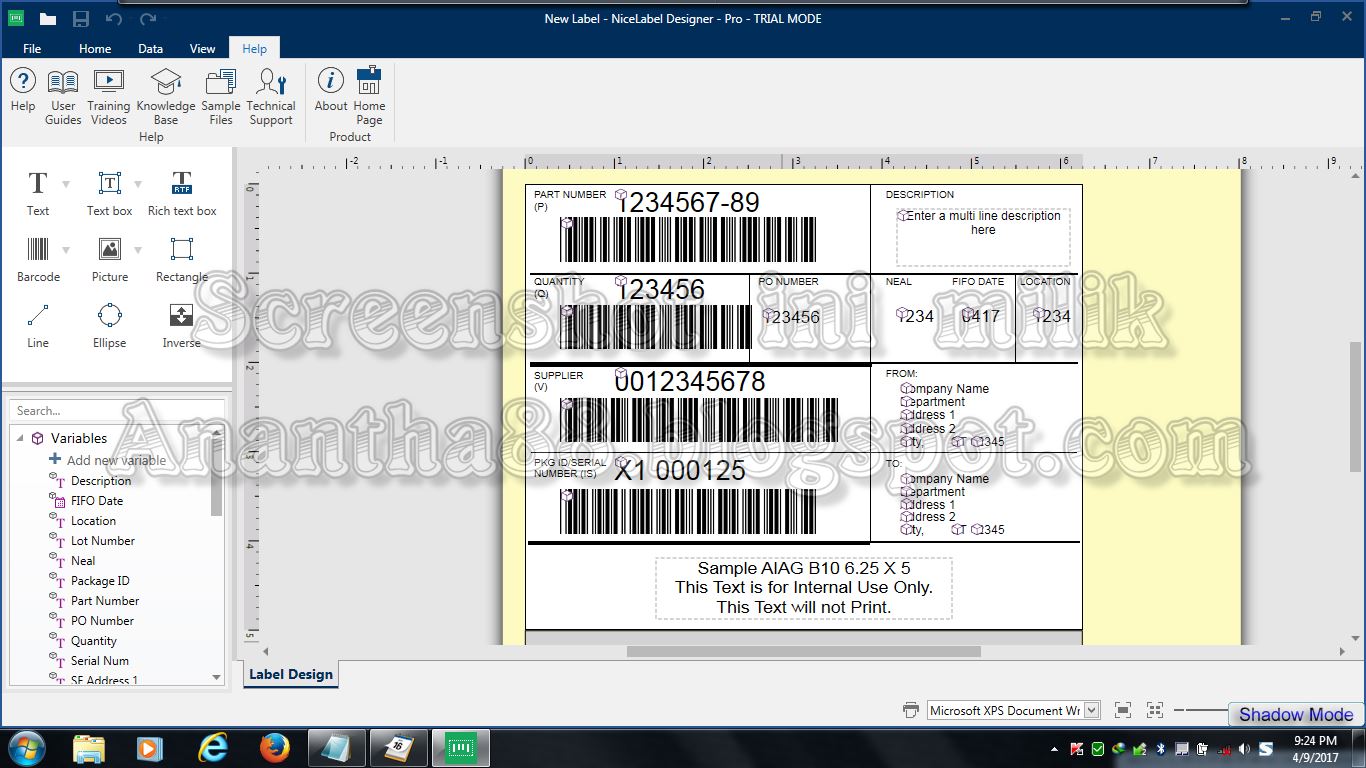Choose the Rectangle tool
Viewport: 1366px width, 768px height.
point(182,259)
